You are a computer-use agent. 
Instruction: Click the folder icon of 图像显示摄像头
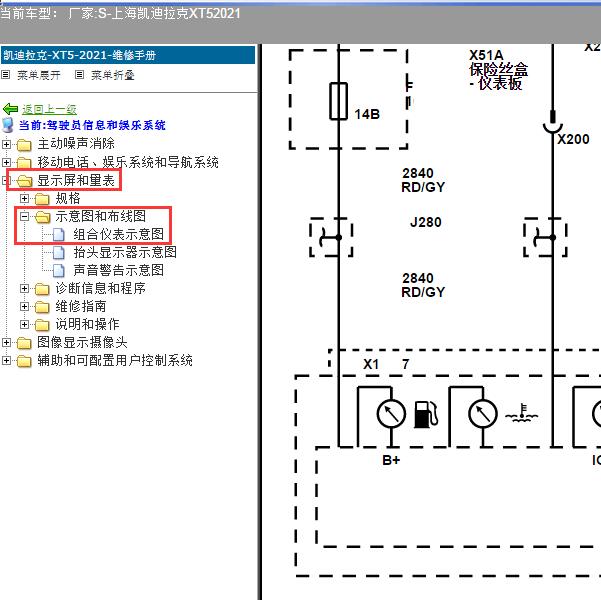click(x=24, y=343)
